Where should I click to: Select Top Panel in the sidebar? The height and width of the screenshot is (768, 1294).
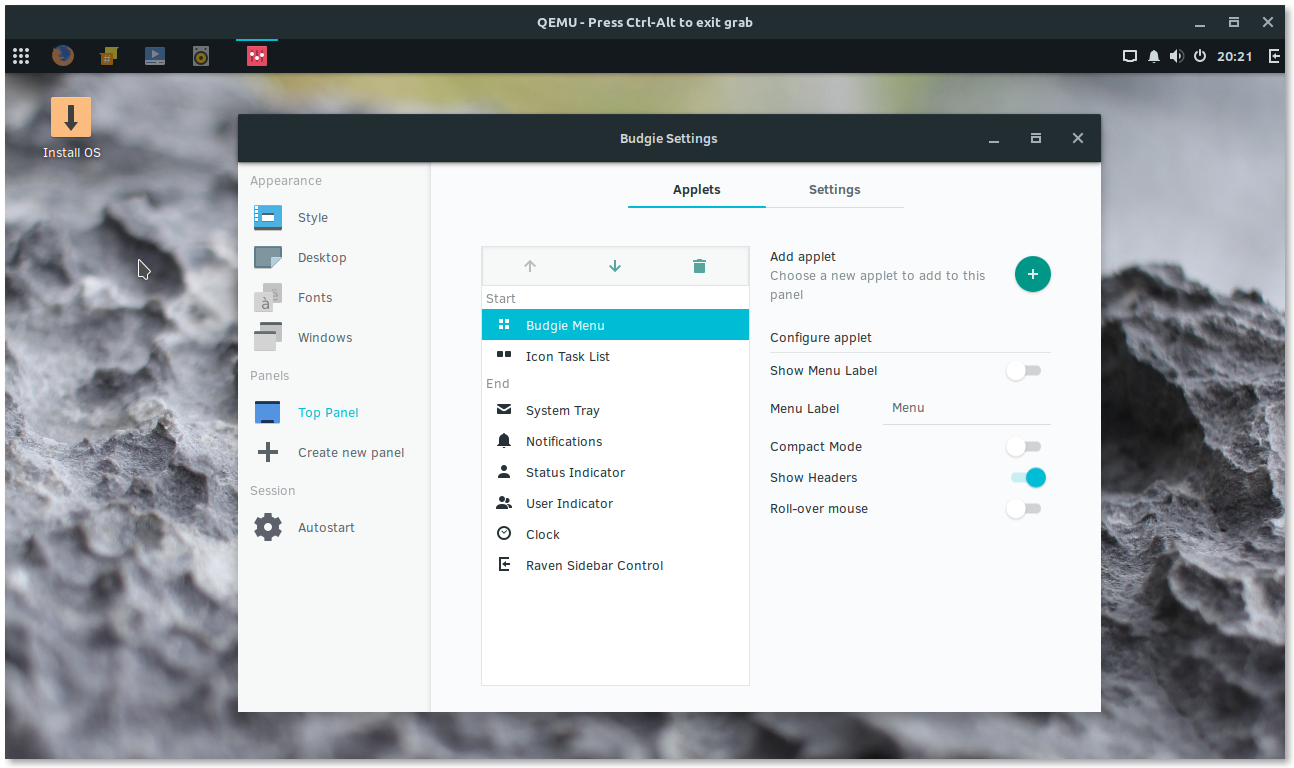point(334,412)
